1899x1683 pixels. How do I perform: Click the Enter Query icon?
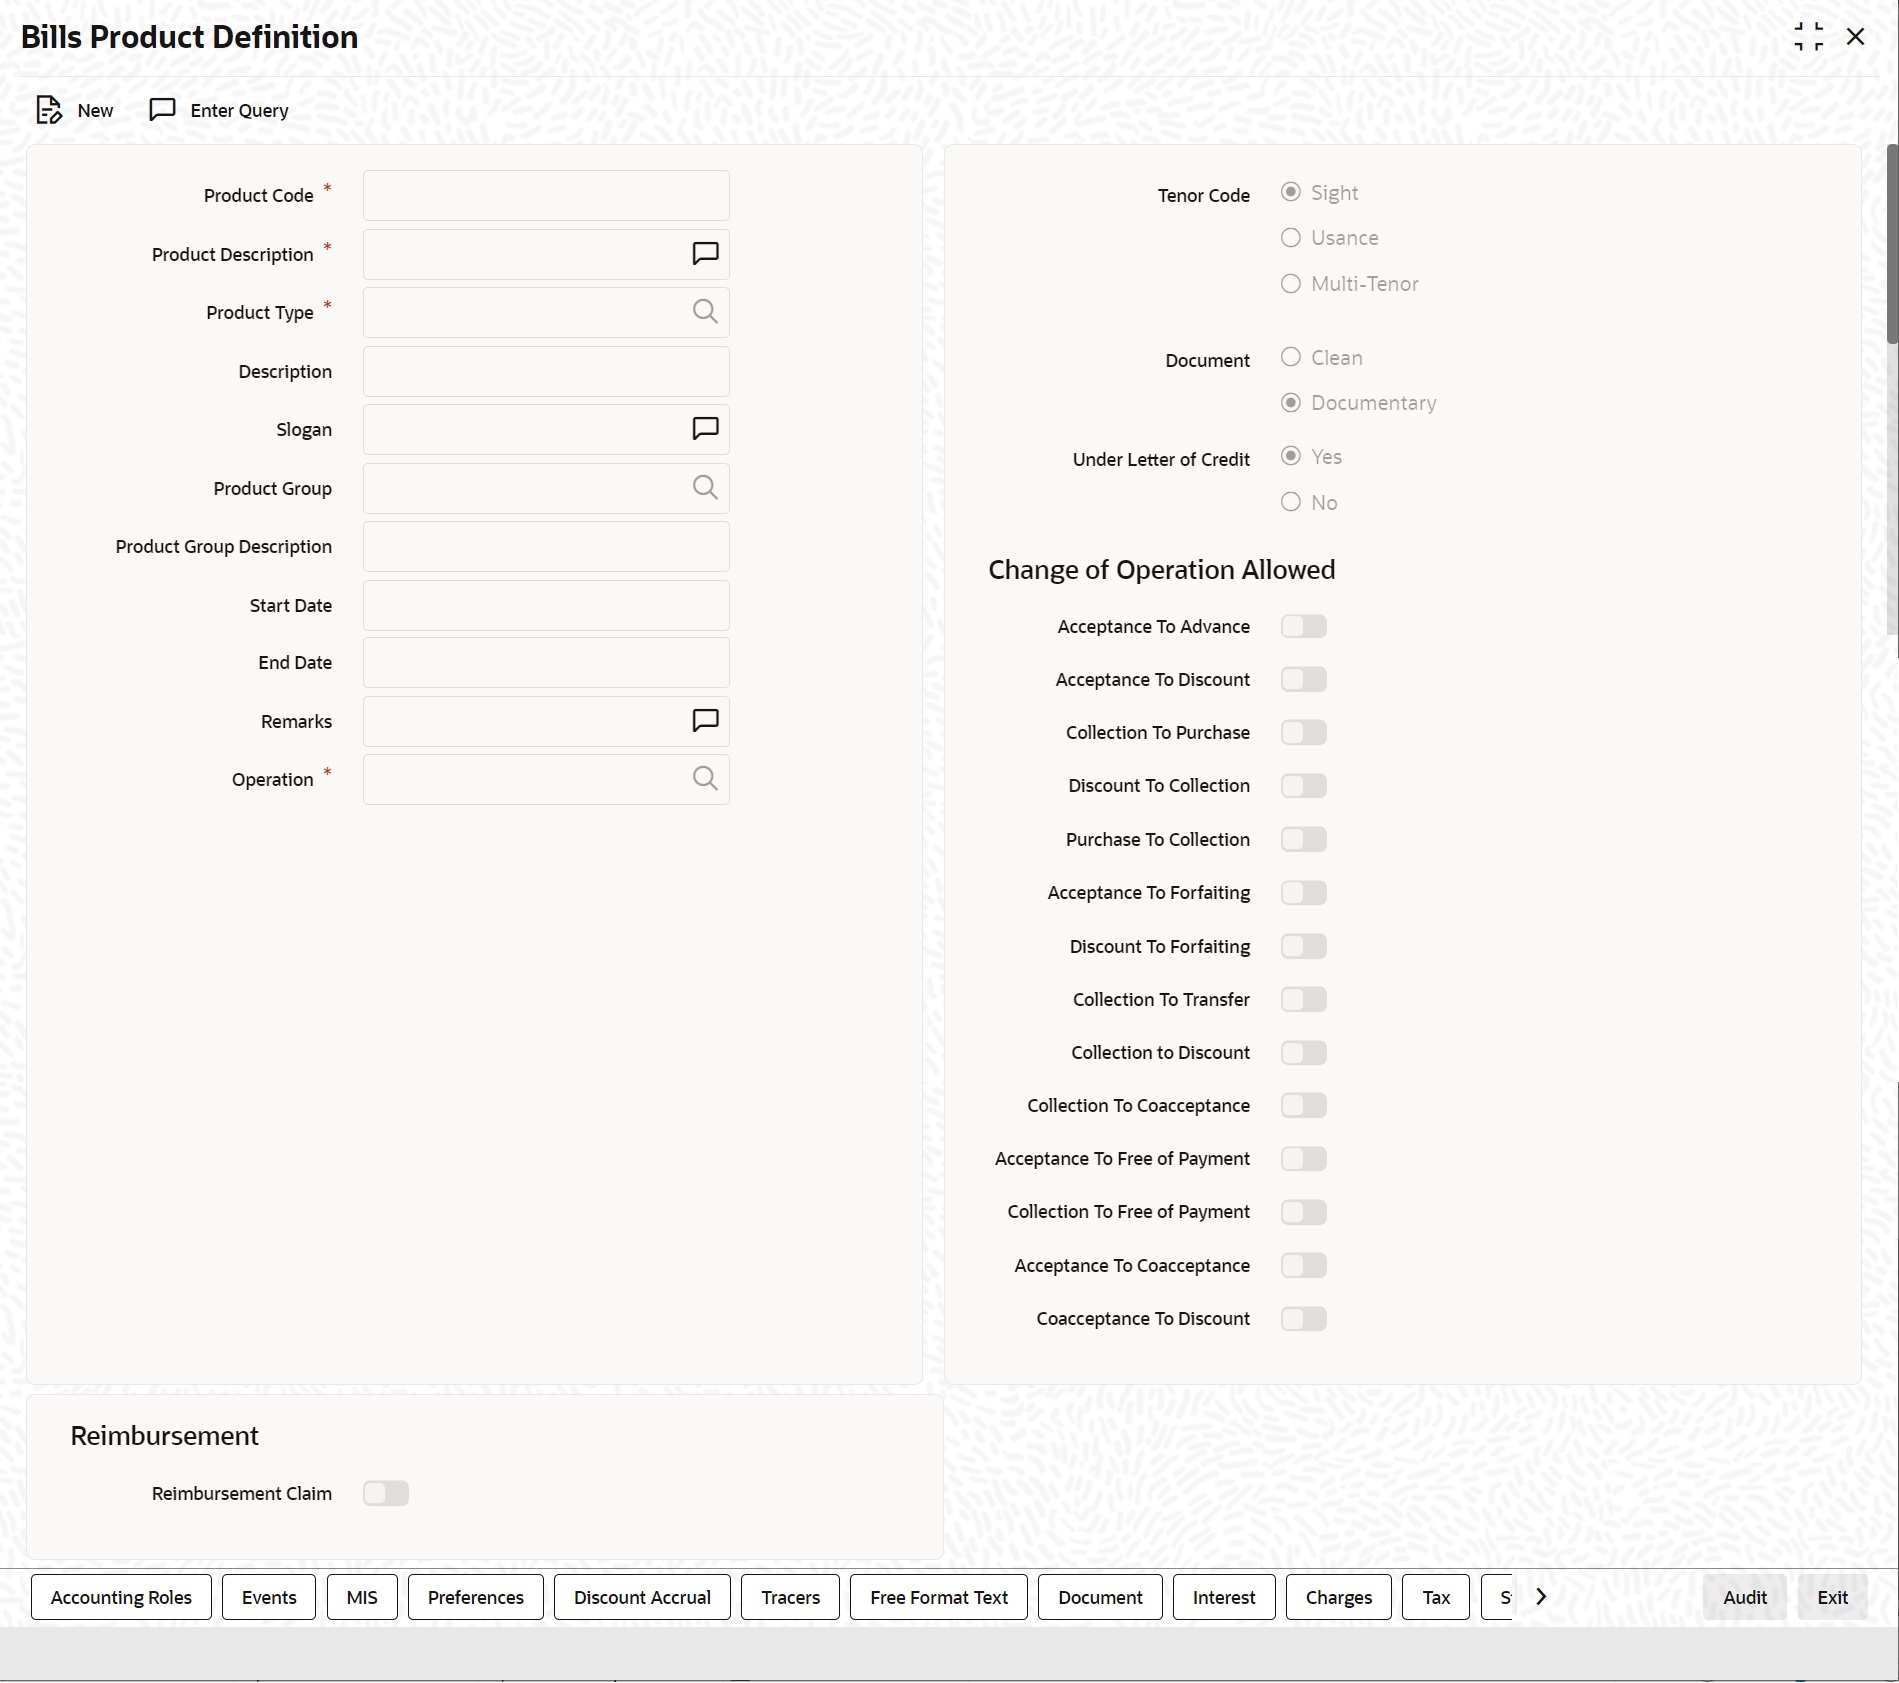[162, 110]
